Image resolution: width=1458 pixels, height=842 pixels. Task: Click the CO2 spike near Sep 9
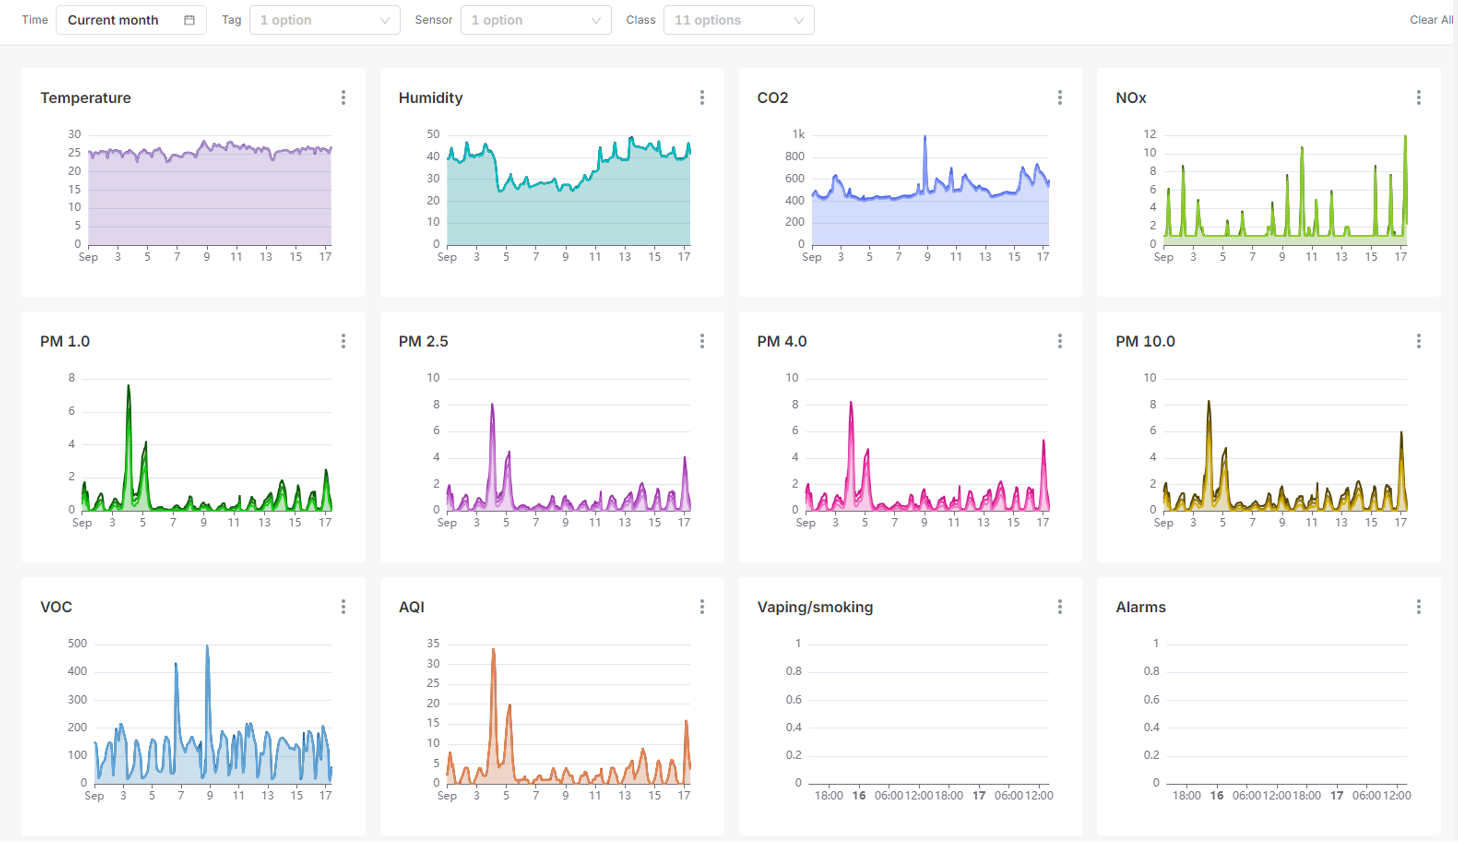click(x=925, y=138)
